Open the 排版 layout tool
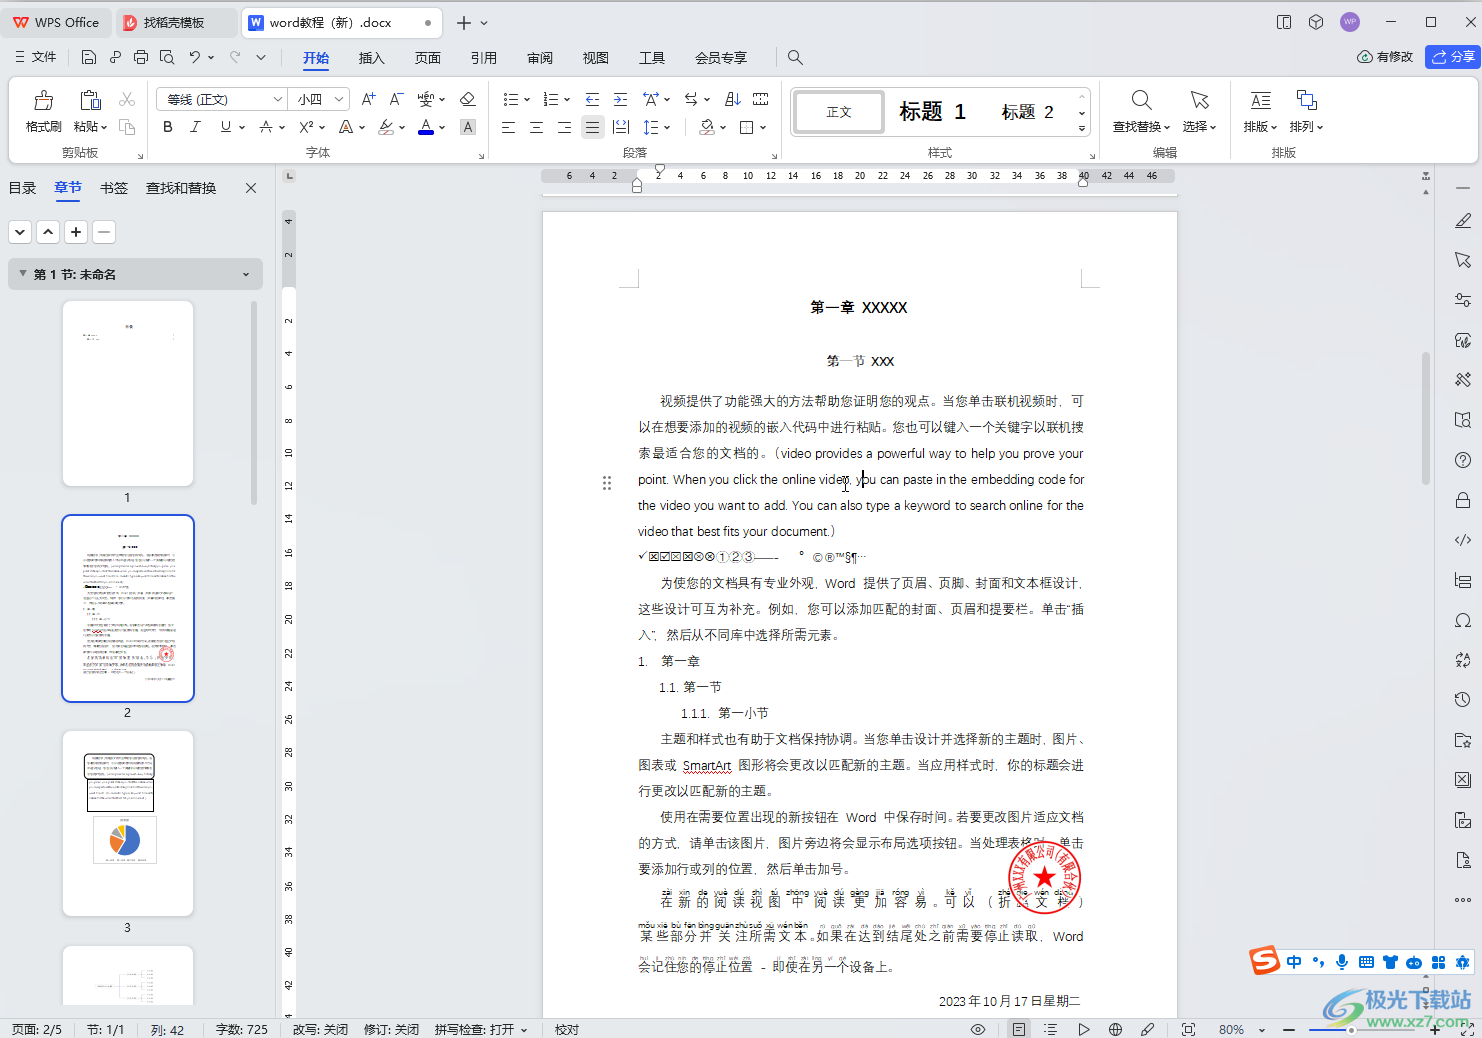Image resolution: width=1482 pixels, height=1038 pixels. coord(1260,111)
